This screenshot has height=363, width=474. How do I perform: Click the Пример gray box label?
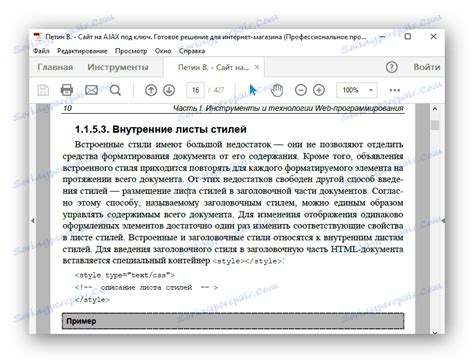pyautogui.click(x=81, y=321)
